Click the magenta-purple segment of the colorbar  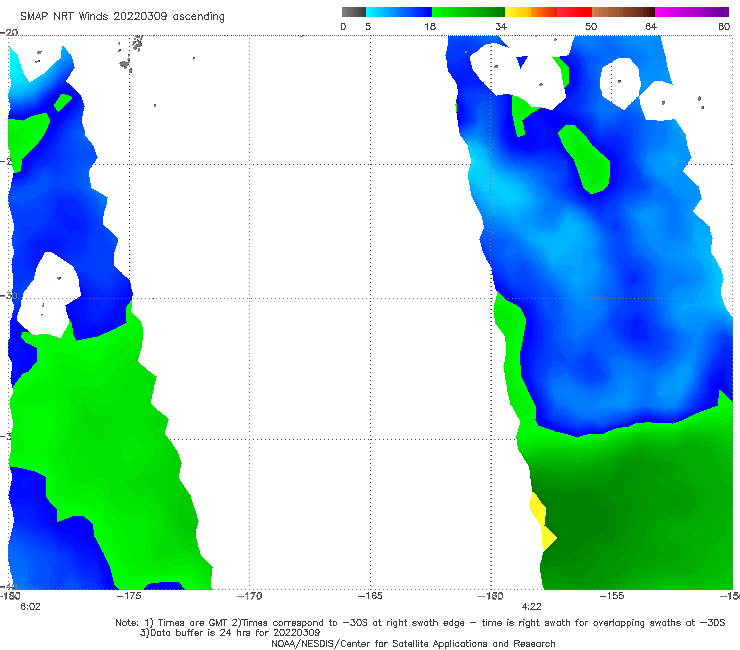692,12
